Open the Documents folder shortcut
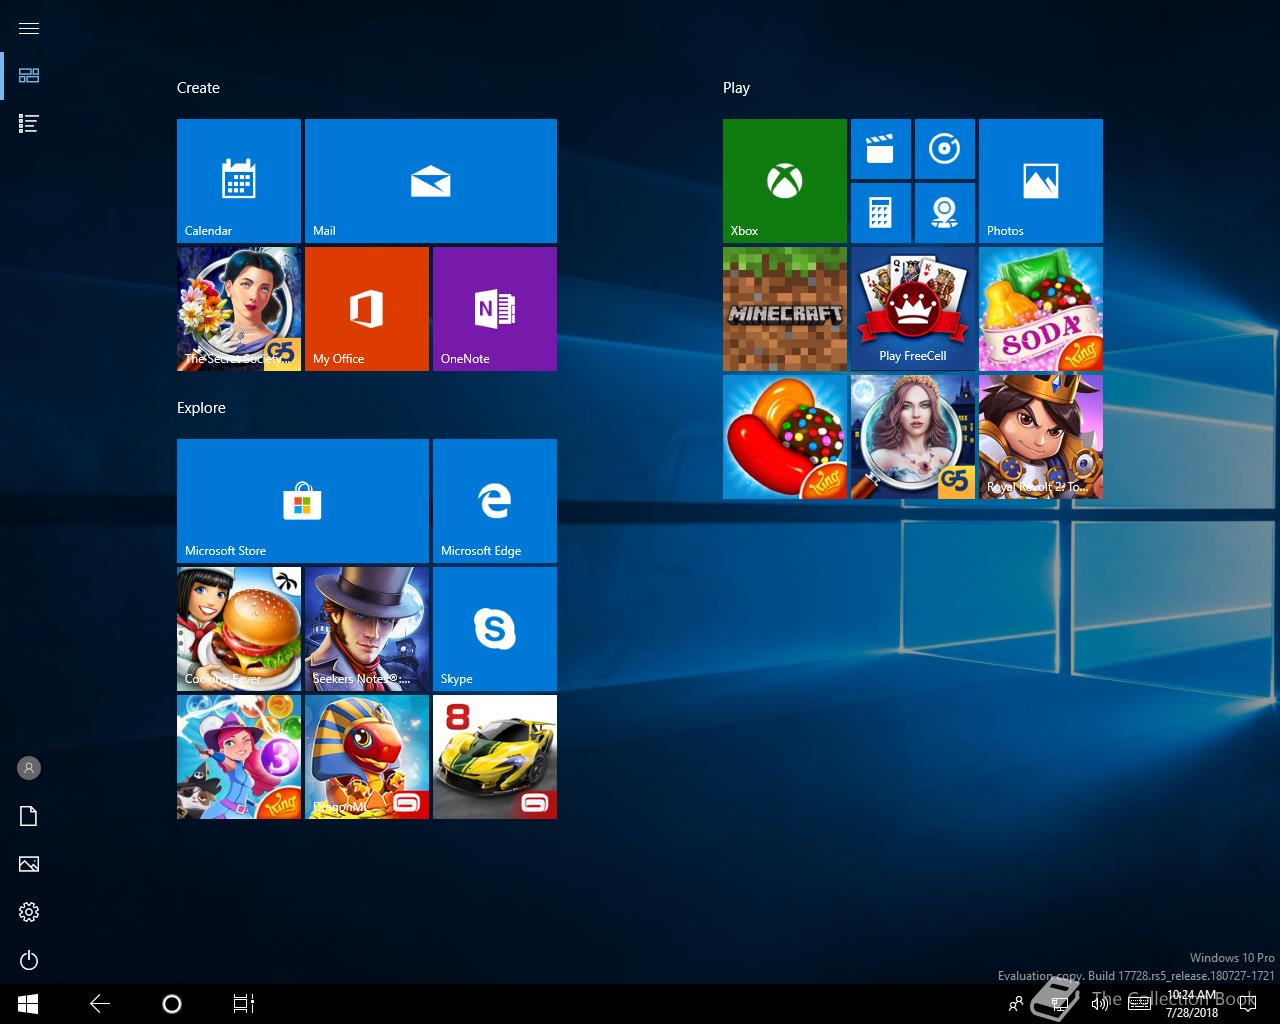1280x1024 pixels. [x=29, y=816]
